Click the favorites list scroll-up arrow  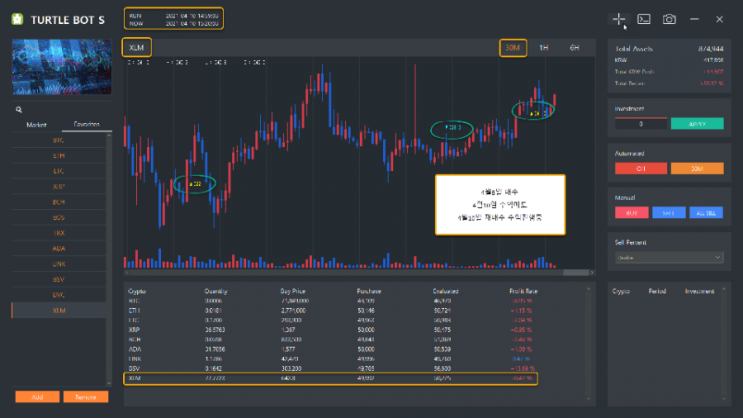109,136
